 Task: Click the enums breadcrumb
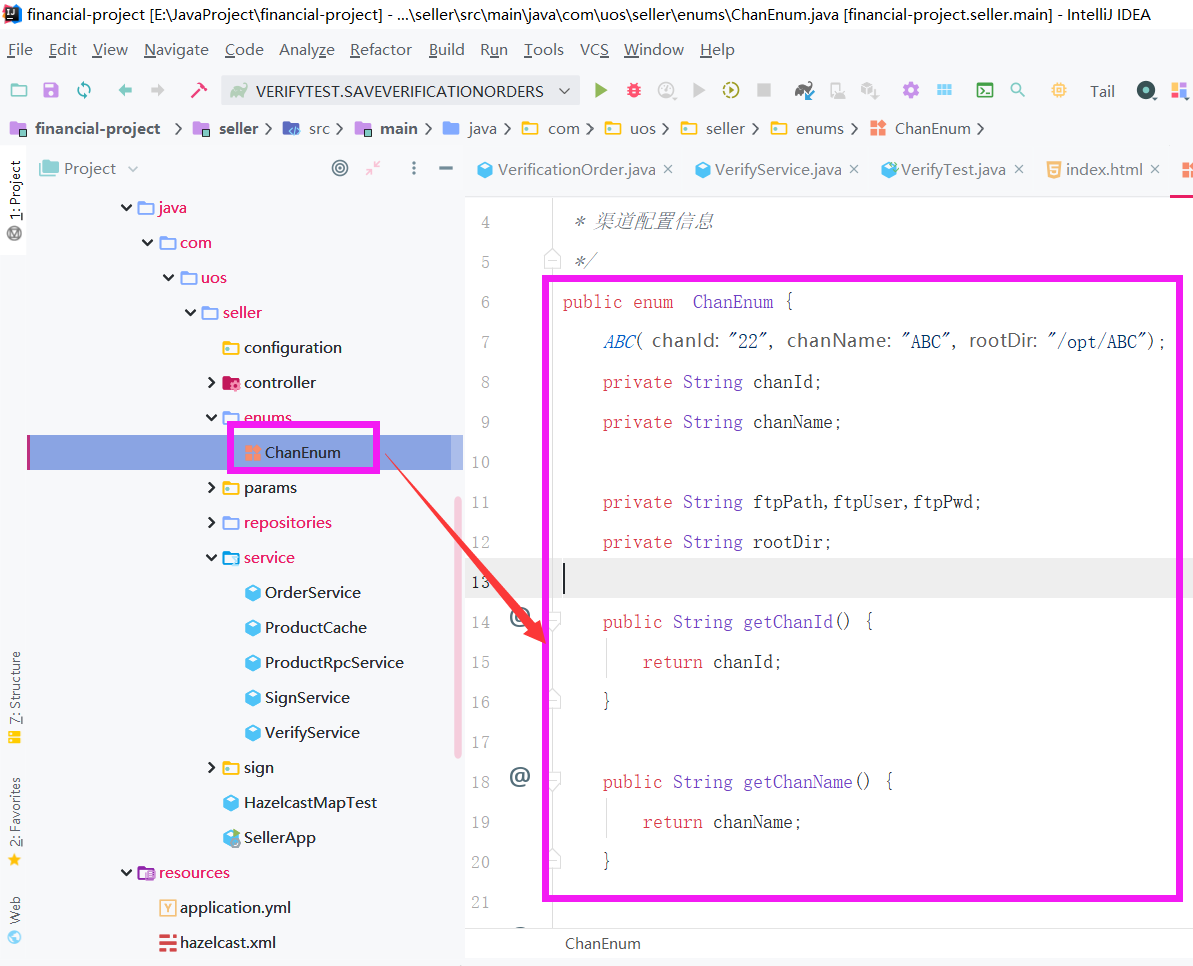tap(819, 128)
